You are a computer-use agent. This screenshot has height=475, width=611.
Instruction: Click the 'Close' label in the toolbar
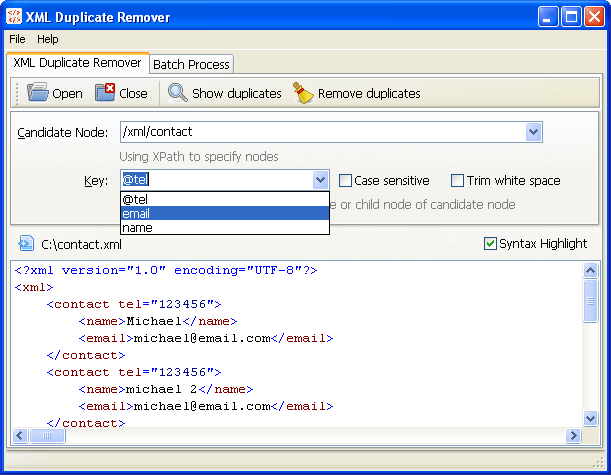(133, 94)
